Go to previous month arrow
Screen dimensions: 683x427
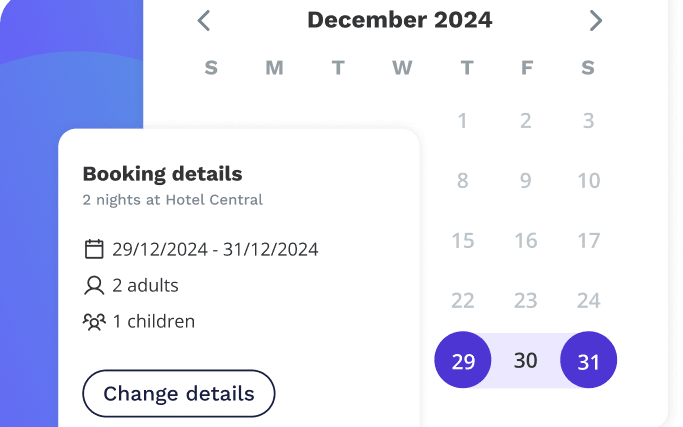(x=204, y=20)
